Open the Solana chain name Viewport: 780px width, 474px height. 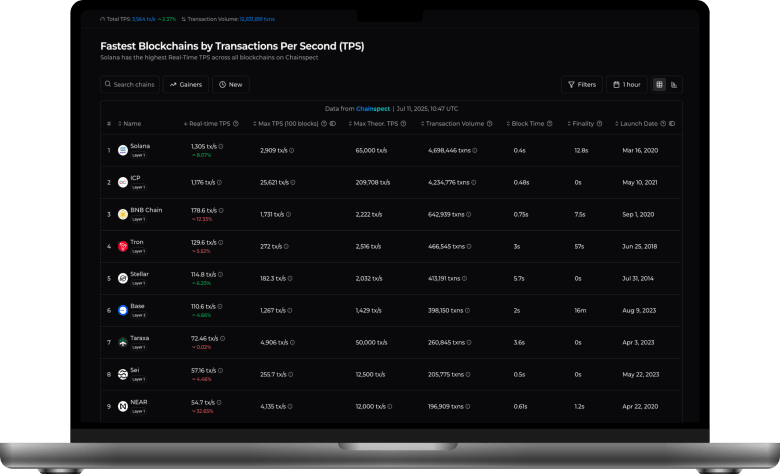pyautogui.click(x=140, y=146)
